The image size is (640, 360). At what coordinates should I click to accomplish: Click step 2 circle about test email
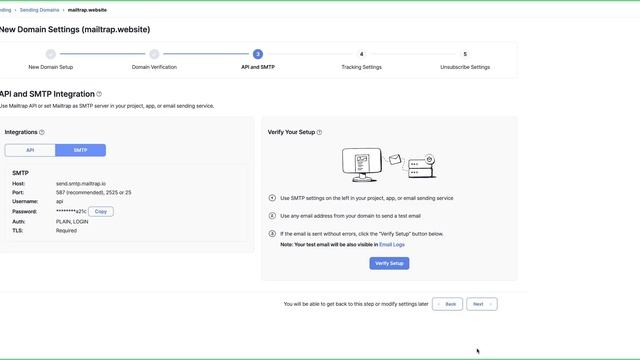pos(272,216)
